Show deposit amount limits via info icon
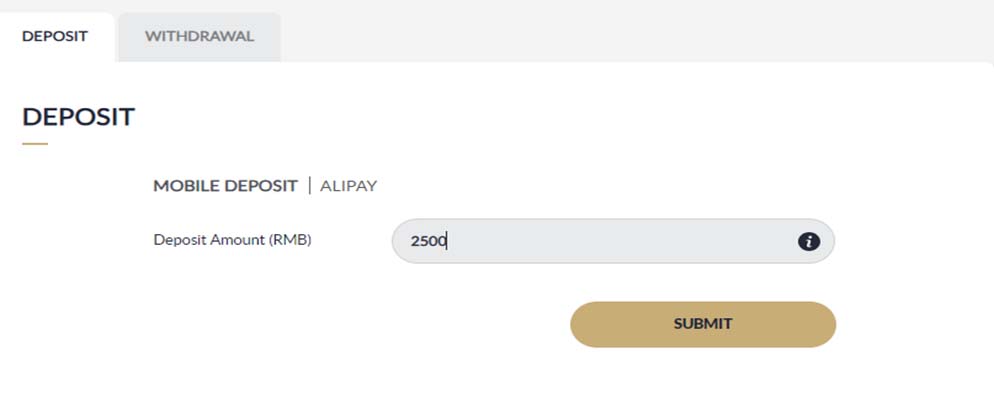This screenshot has height=396, width=994. [x=808, y=241]
